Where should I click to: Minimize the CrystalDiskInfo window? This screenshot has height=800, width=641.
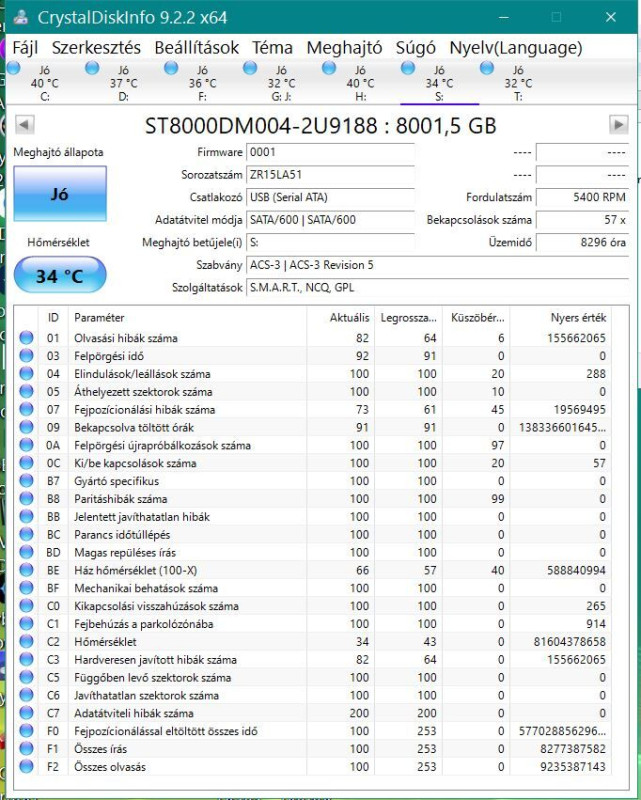click(504, 17)
